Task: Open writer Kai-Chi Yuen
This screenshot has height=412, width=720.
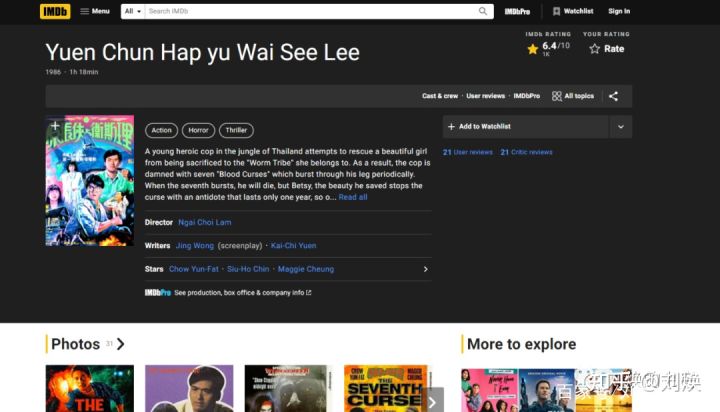Action: point(293,246)
